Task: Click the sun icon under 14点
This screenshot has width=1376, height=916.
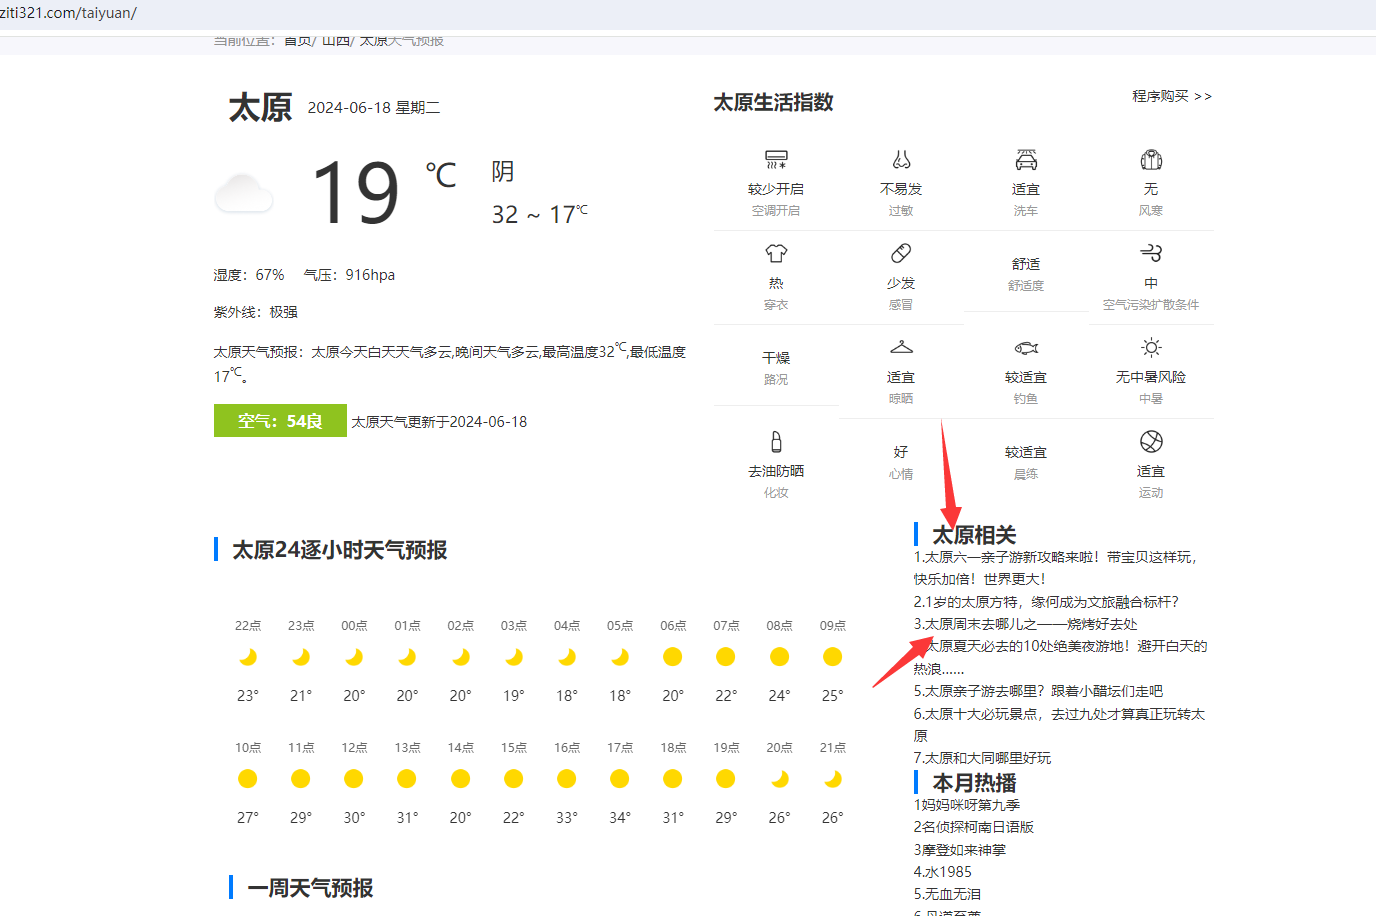Action: 460,779
